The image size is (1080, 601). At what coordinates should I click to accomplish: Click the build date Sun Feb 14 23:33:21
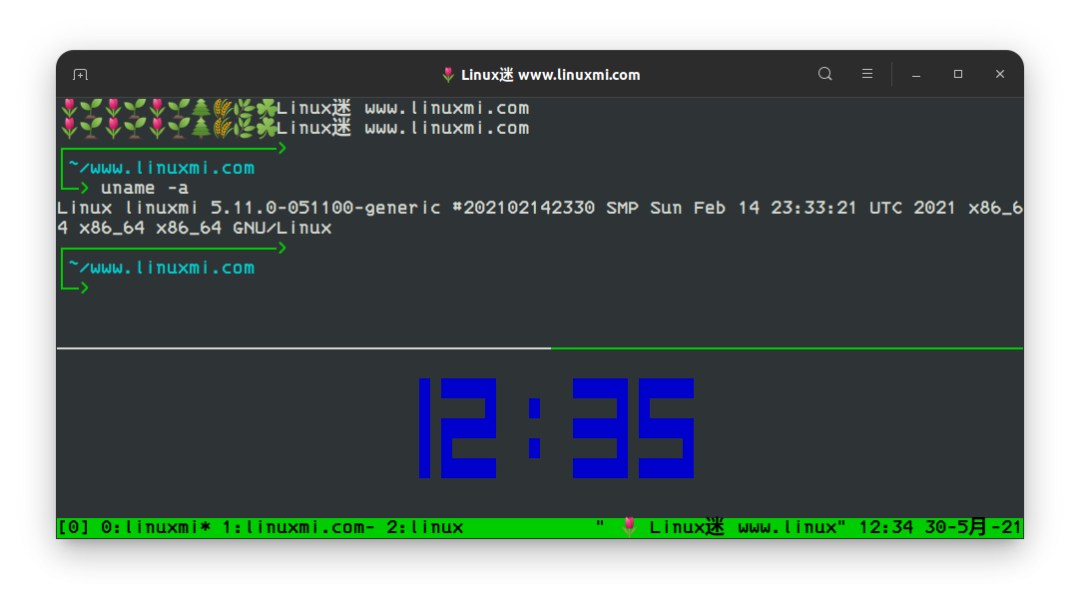pos(754,208)
